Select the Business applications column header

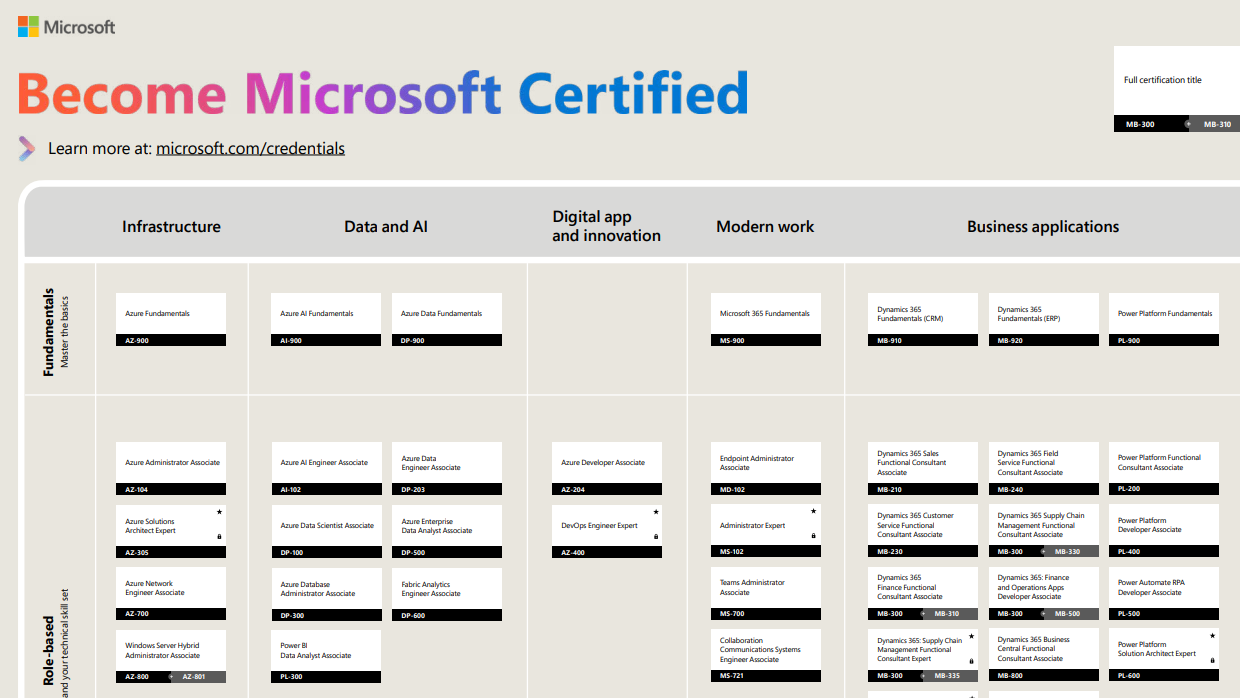(x=1043, y=227)
